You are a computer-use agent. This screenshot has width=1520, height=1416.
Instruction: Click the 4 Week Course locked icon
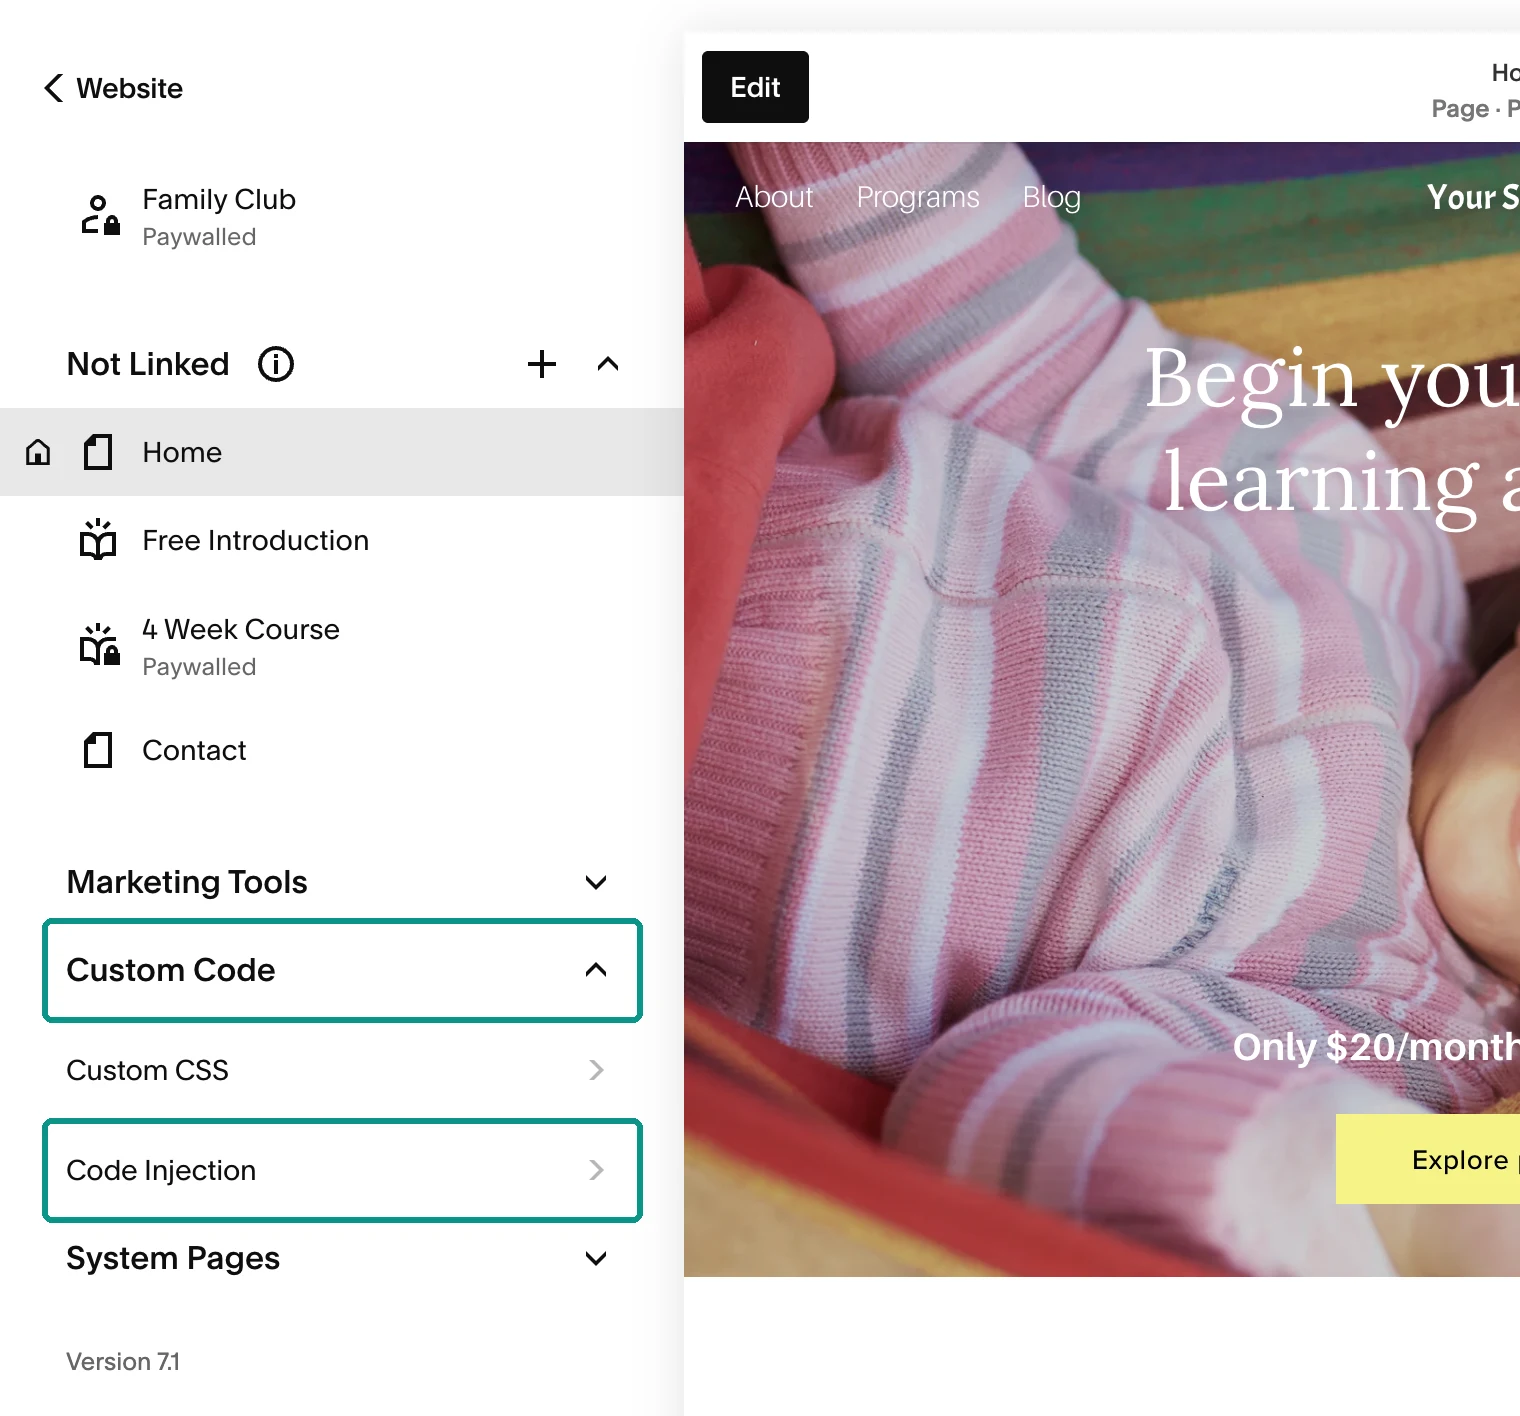pos(100,645)
